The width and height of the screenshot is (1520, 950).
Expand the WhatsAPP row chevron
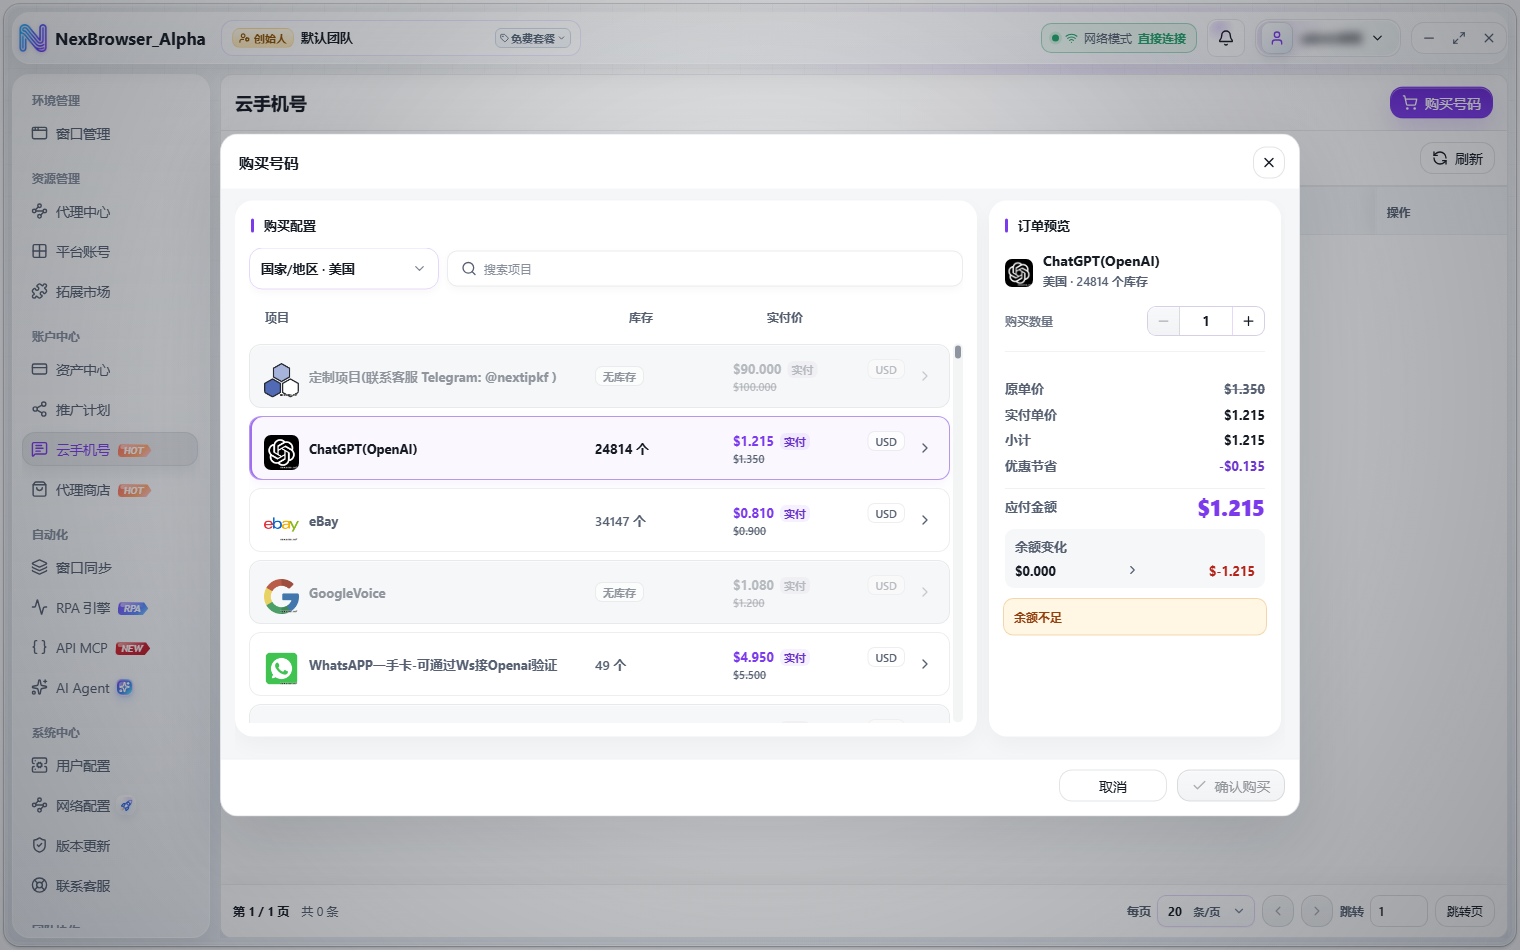coord(925,664)
